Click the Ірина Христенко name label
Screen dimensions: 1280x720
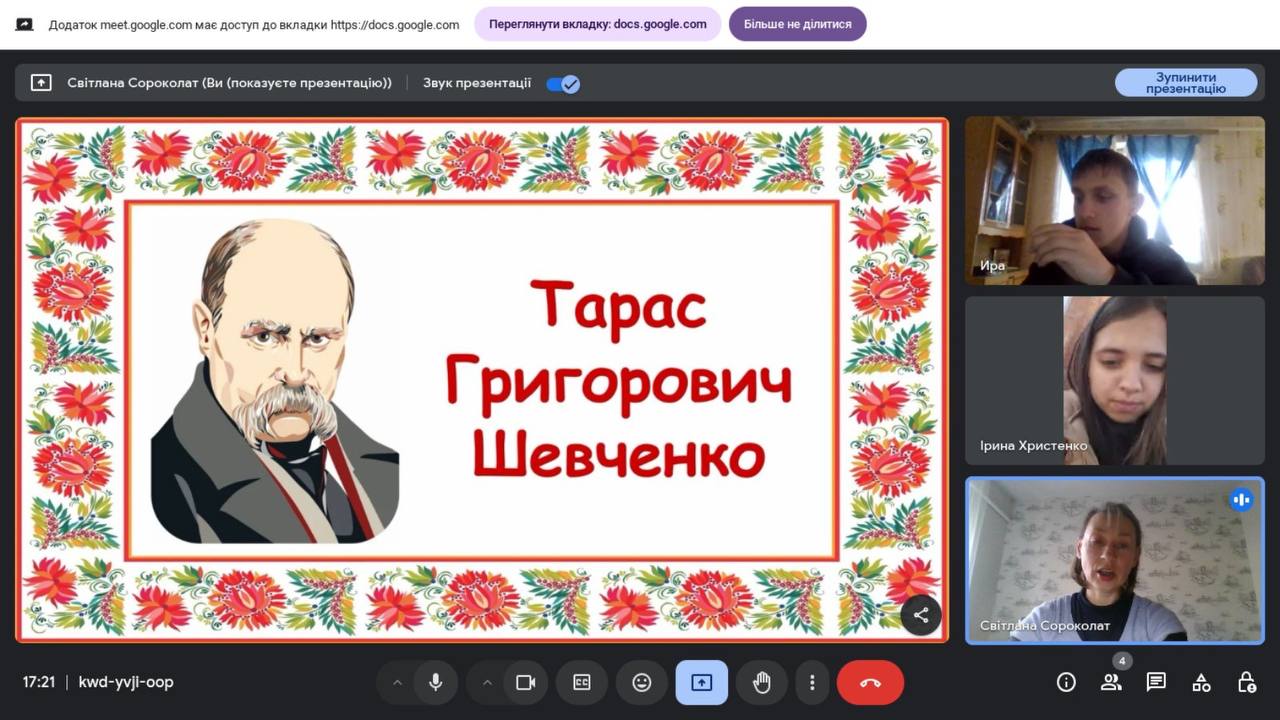[x=1034, y=446]
